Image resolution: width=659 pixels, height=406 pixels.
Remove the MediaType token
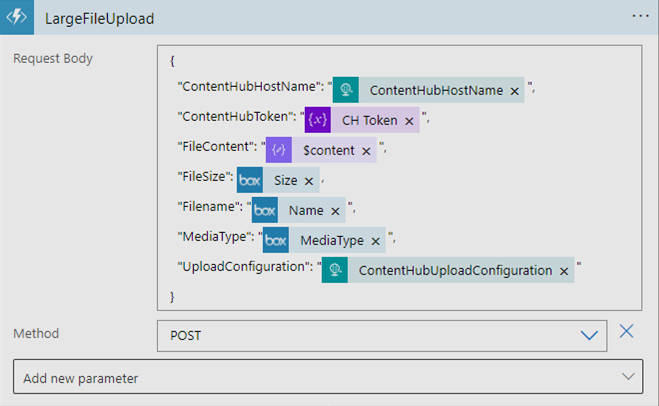[375, 241]
